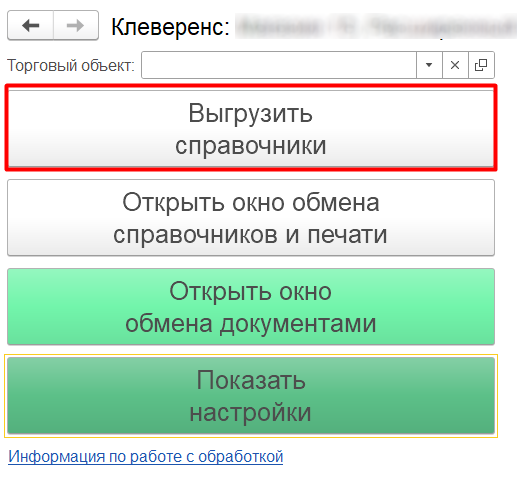Screen dimensions: 523x481
Task: Open the selected Торговый объект record icon
Action: tap(481, 65)
